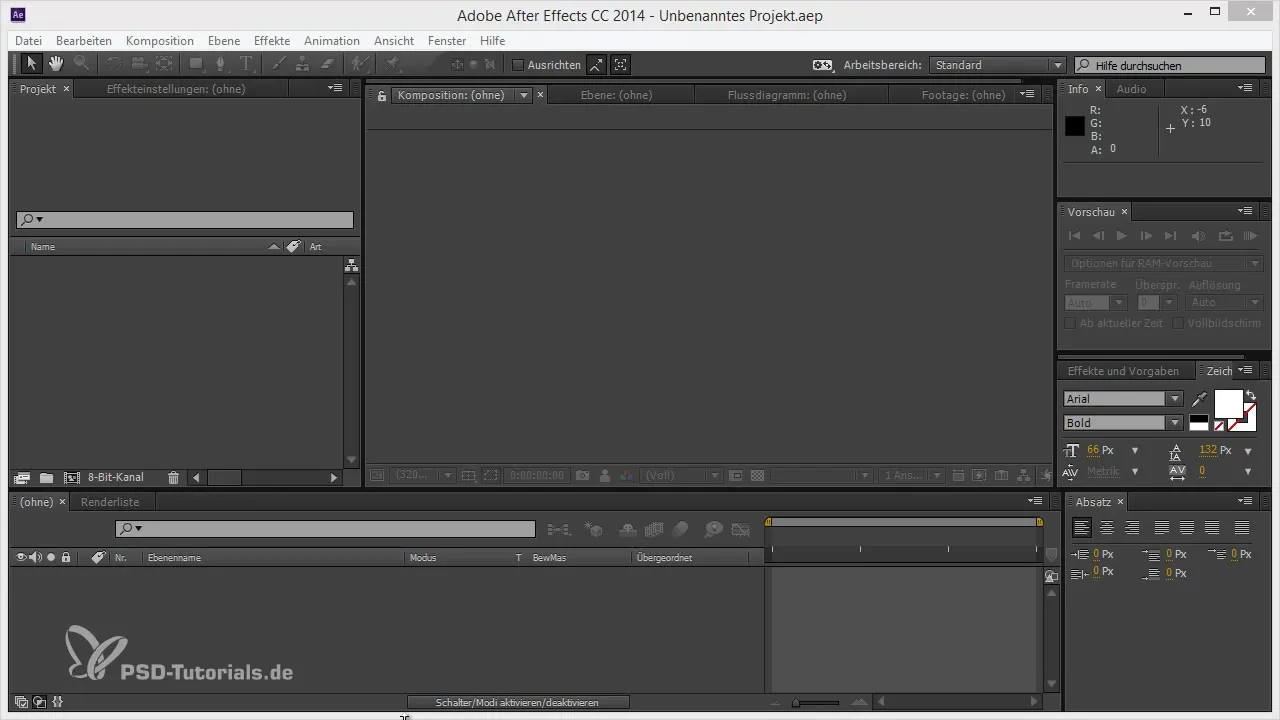1280x720 pixels.
Task: Switch to the Effekte und Vorgaben tab
Action: tap(1123, 371)
